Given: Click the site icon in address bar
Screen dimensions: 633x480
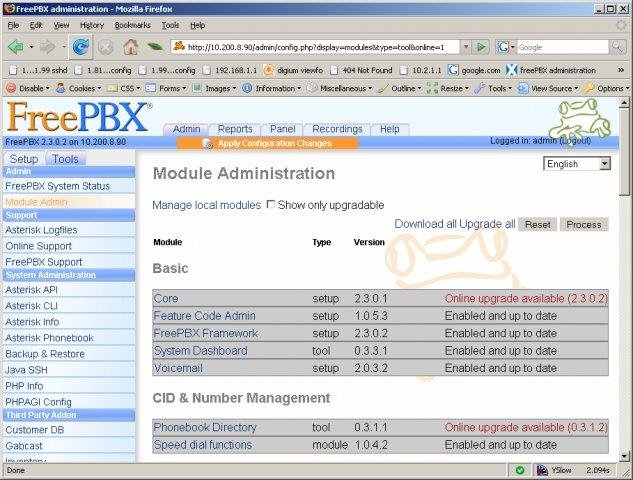Looking at the screenshot, I should coord(179,46).
